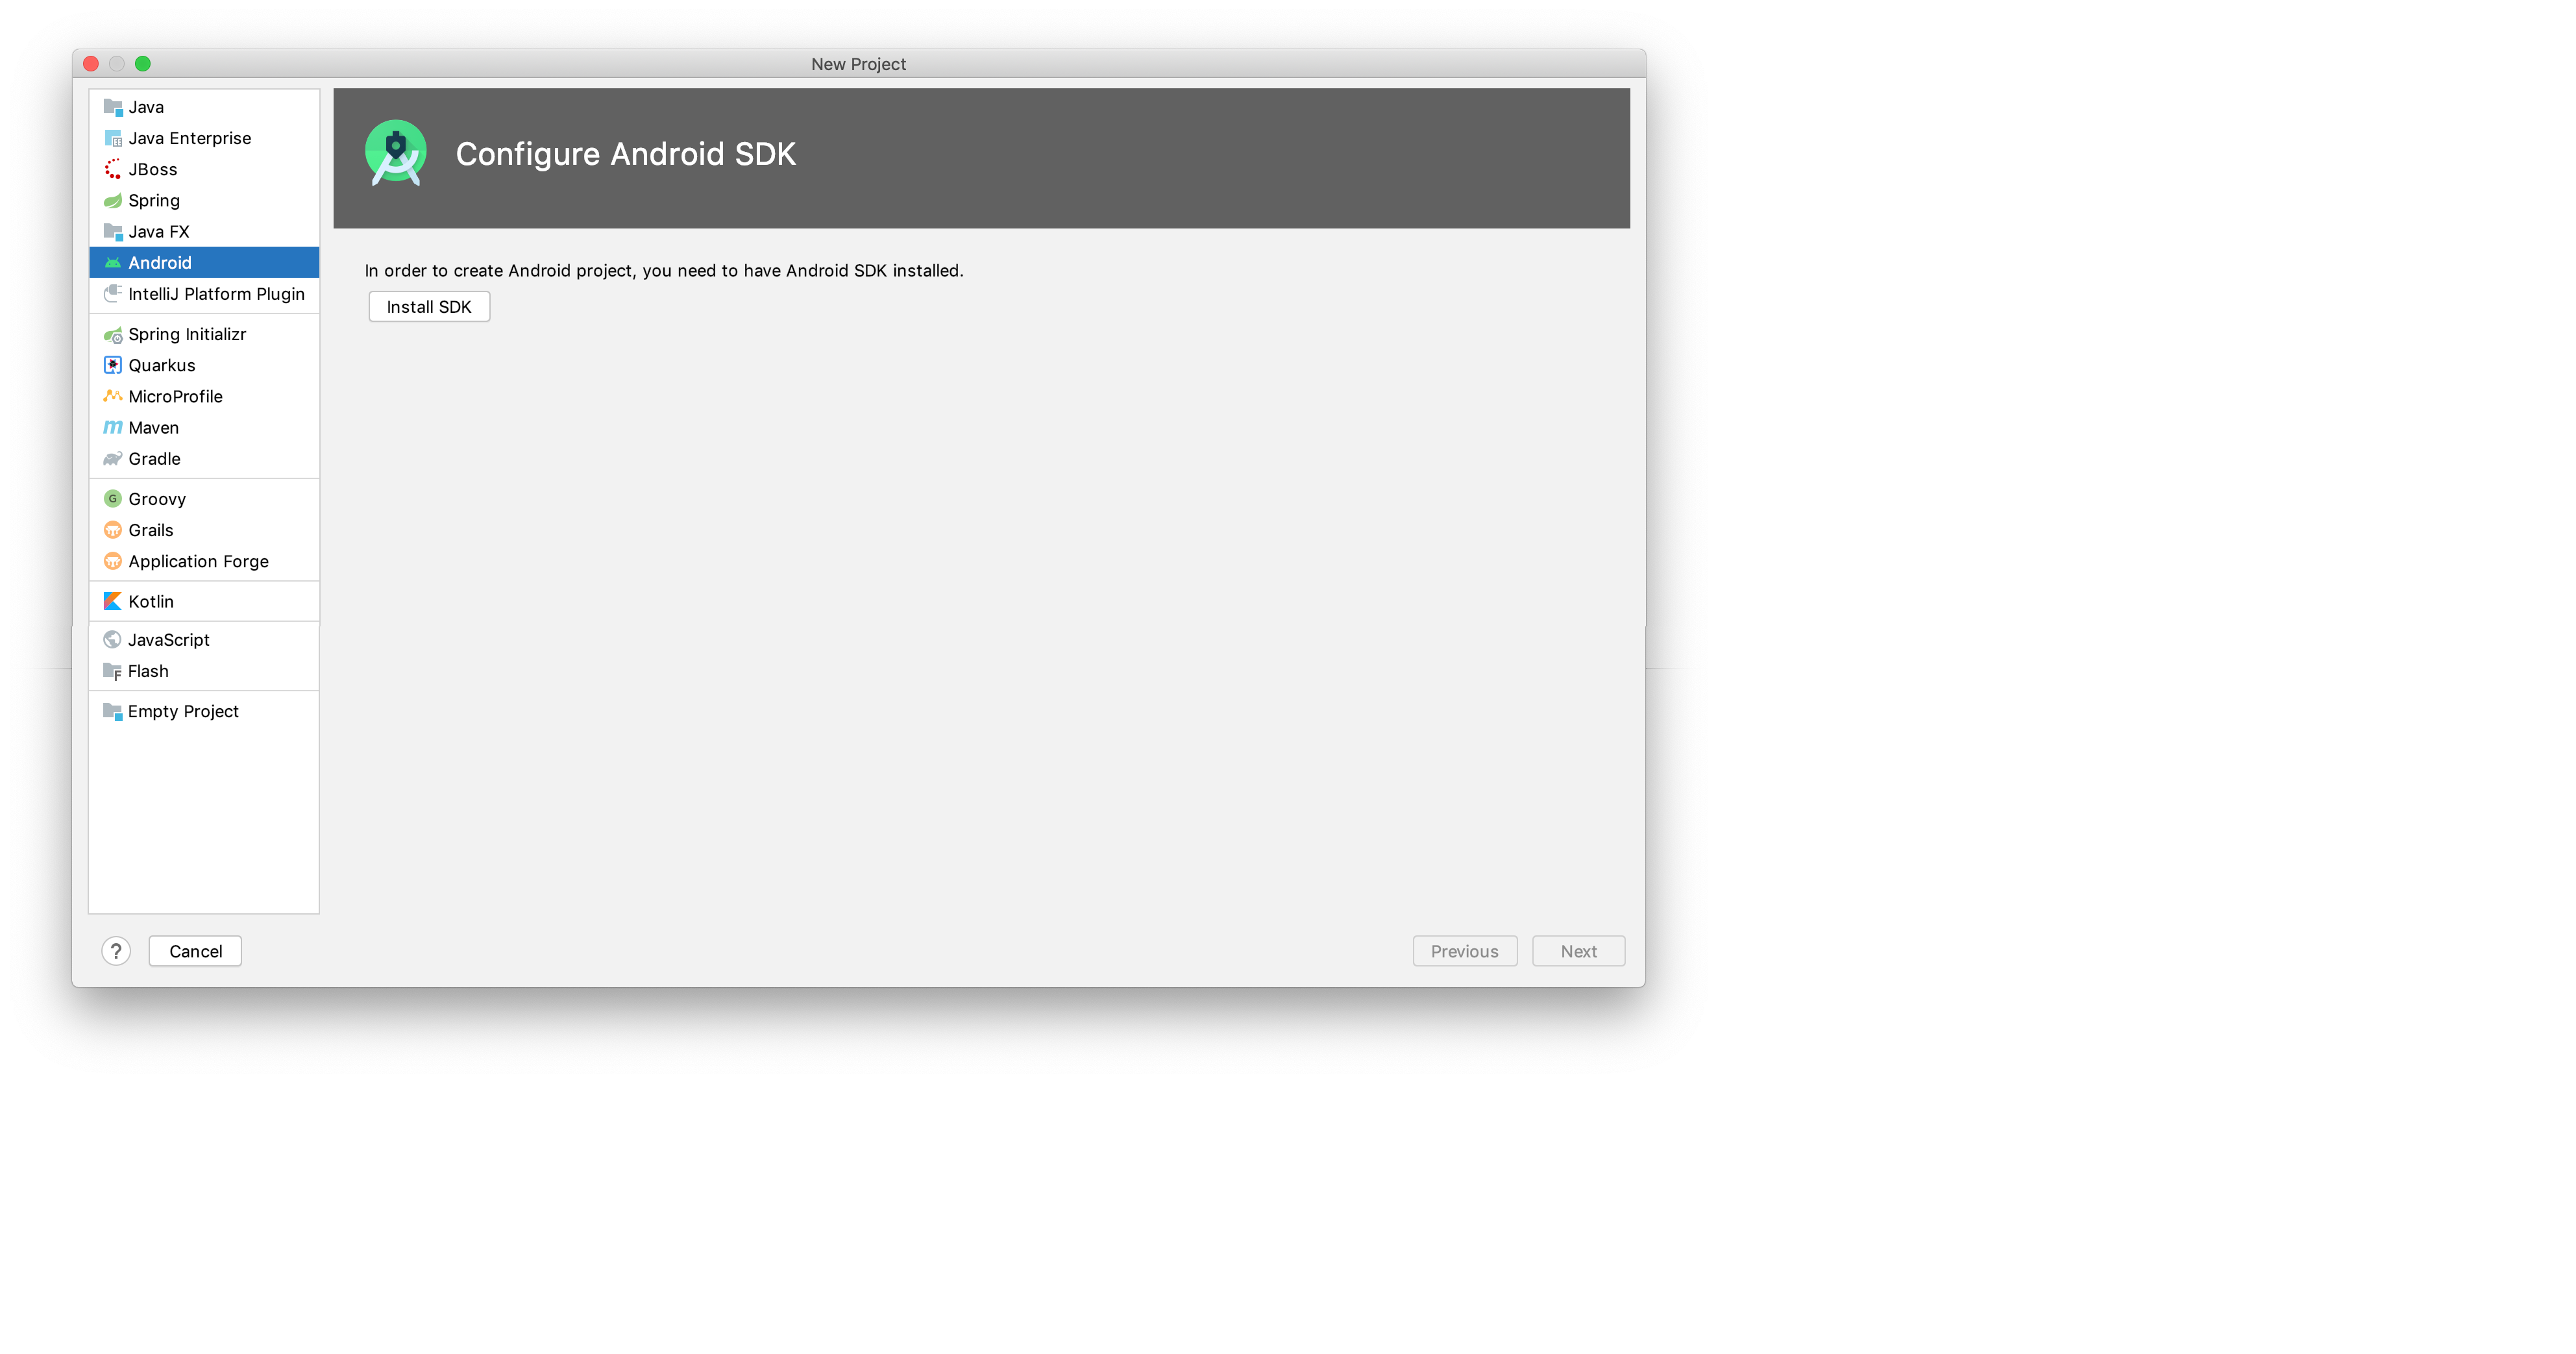The height and width of the screenshot is (1354, 2576).
Task: Select the Spring project type icon
Action: [x=112, y=199]
